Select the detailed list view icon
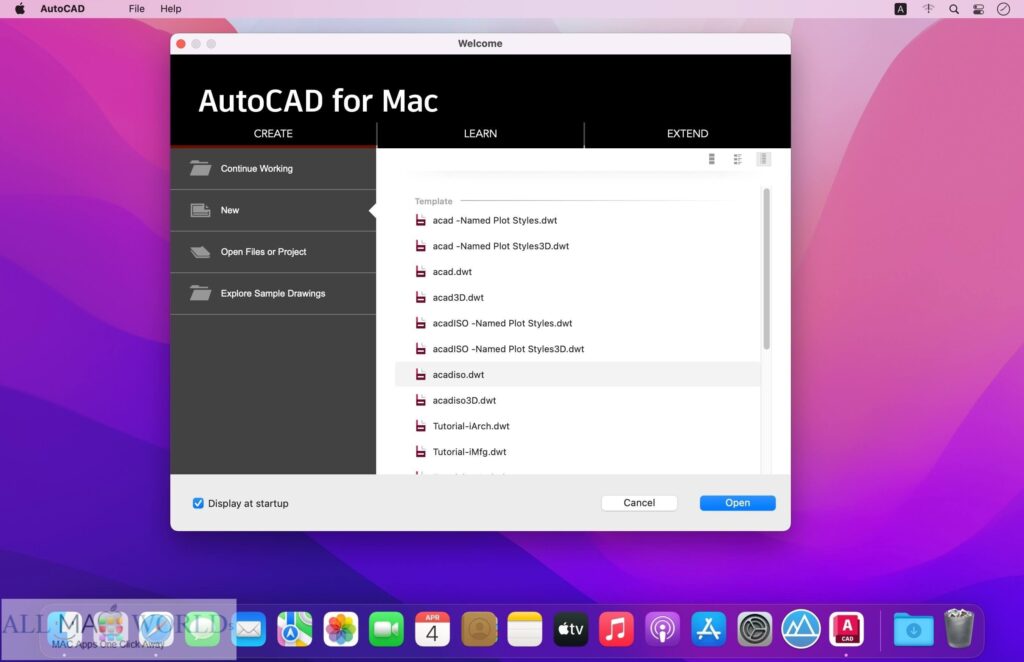 [x=737, y=158]
